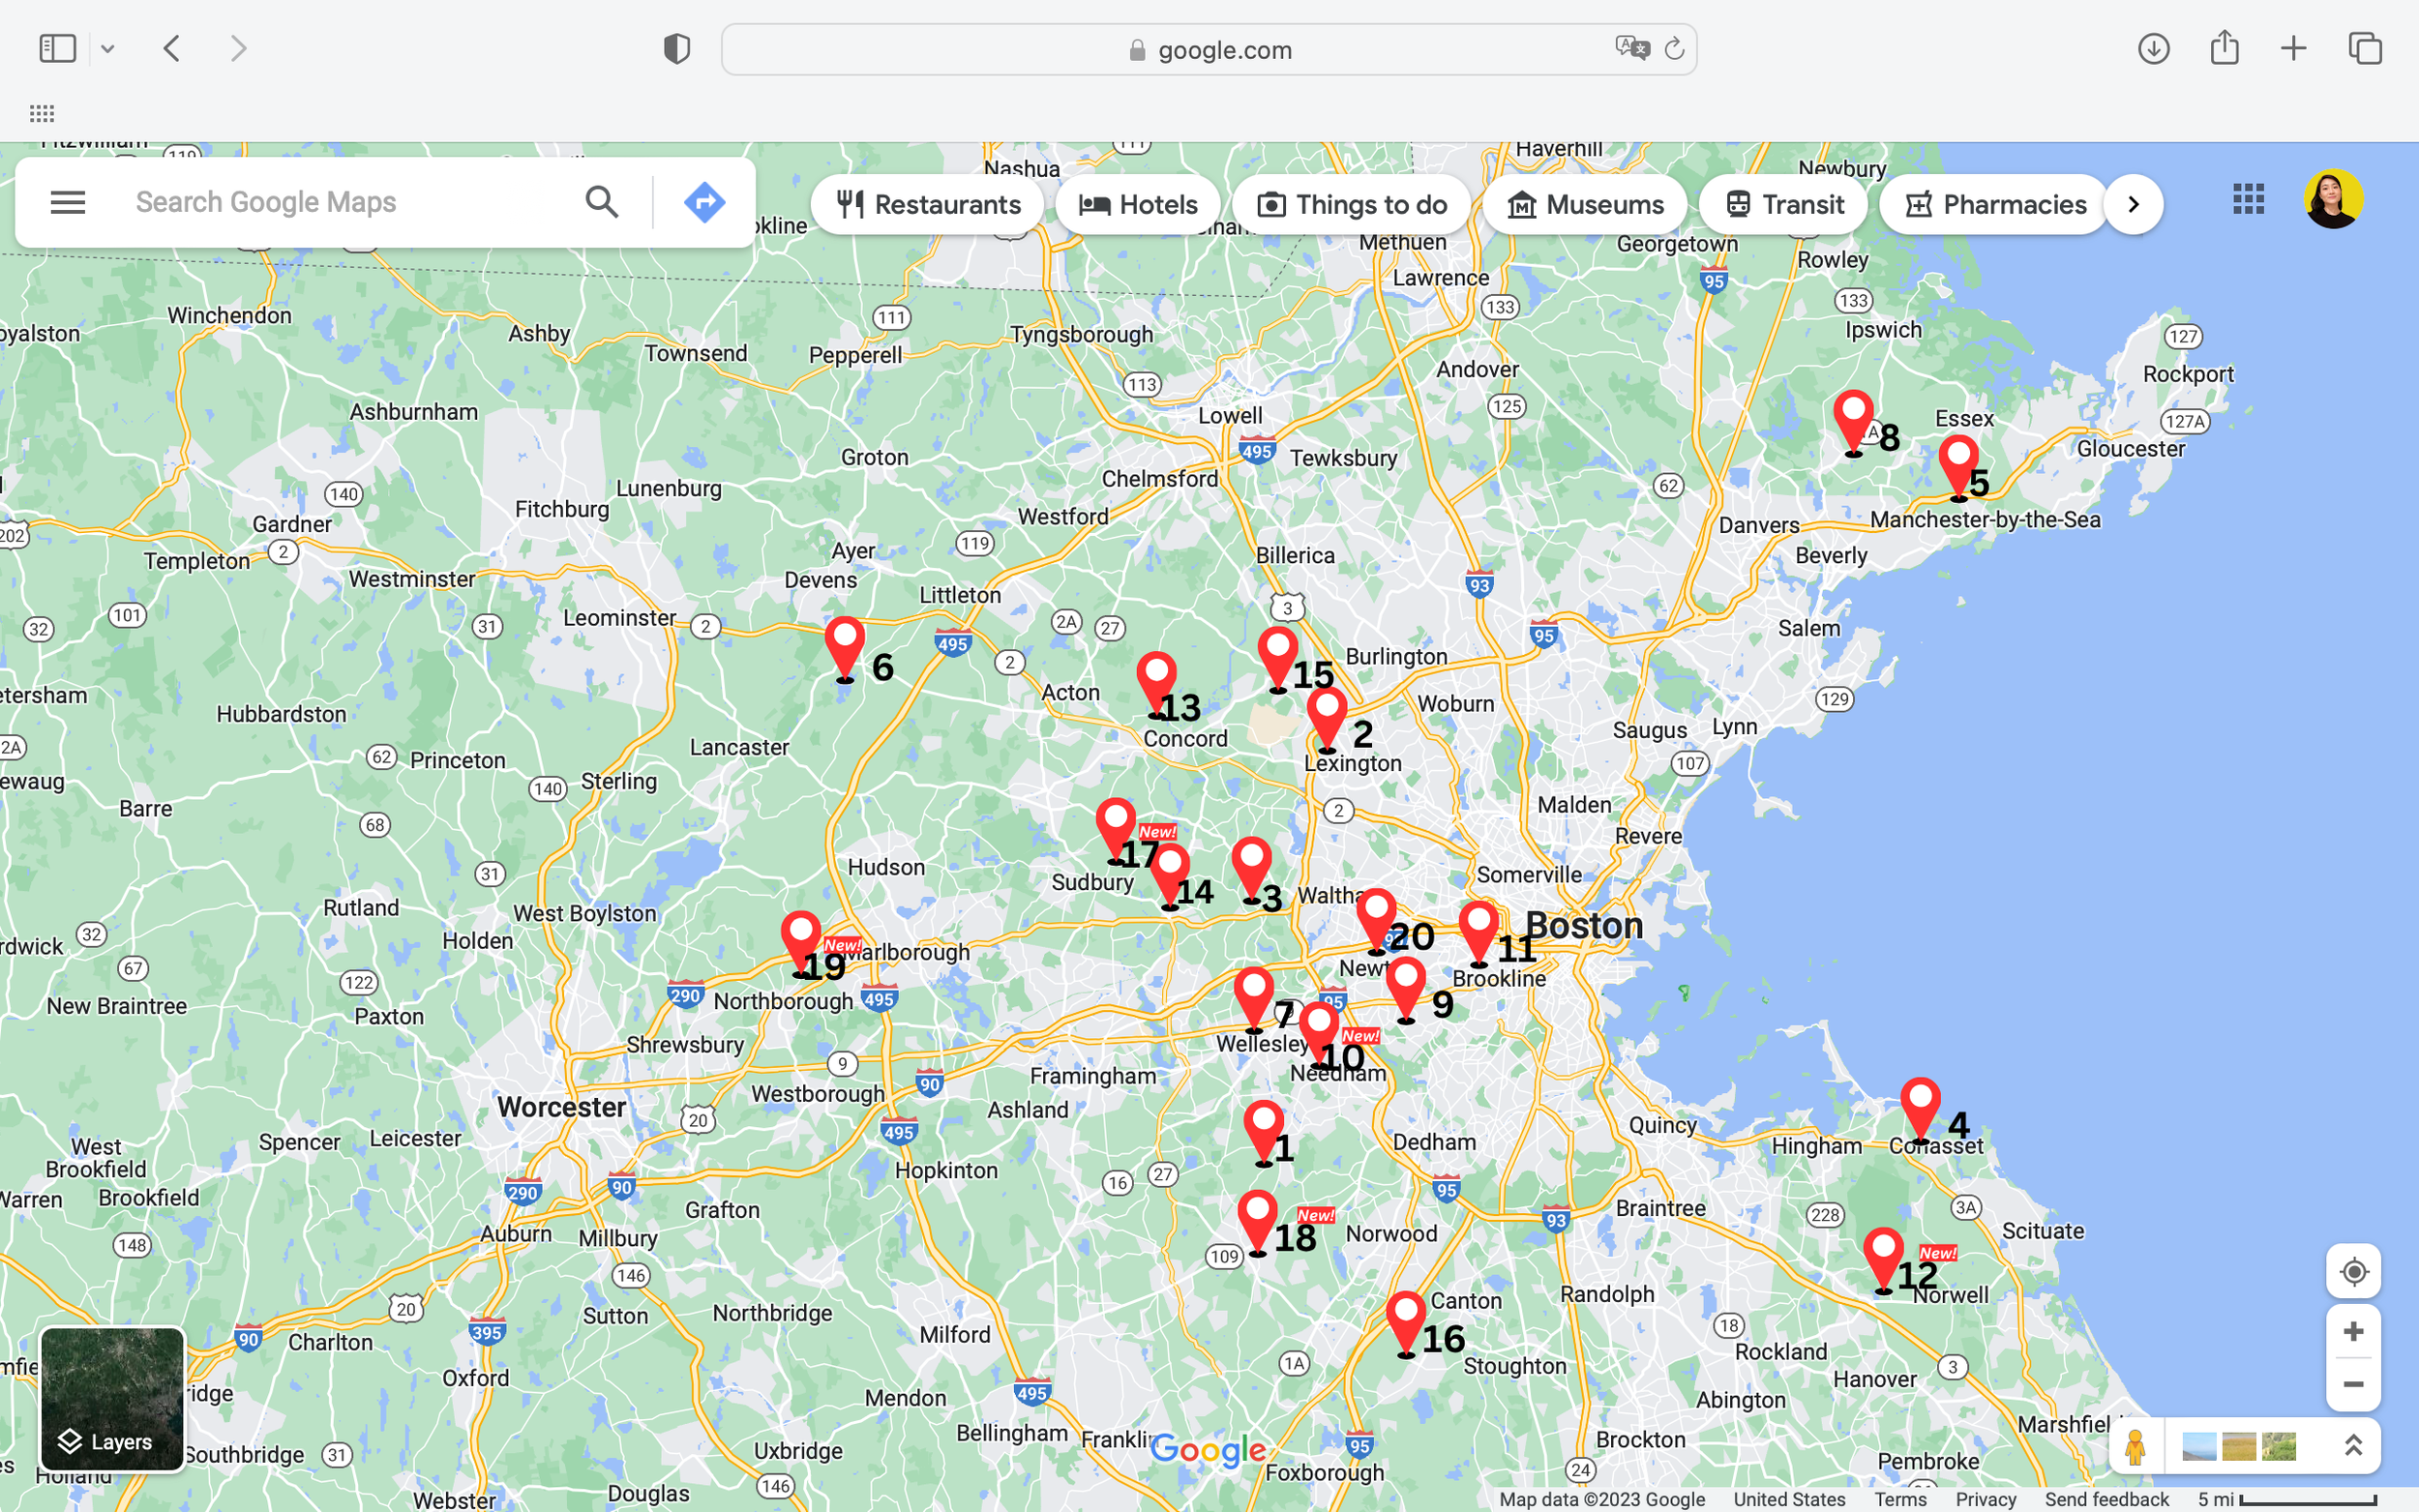Screen dimensions: 2419x1512
Task: Open the Privacy link
Action: [x=1985, y=1499]
